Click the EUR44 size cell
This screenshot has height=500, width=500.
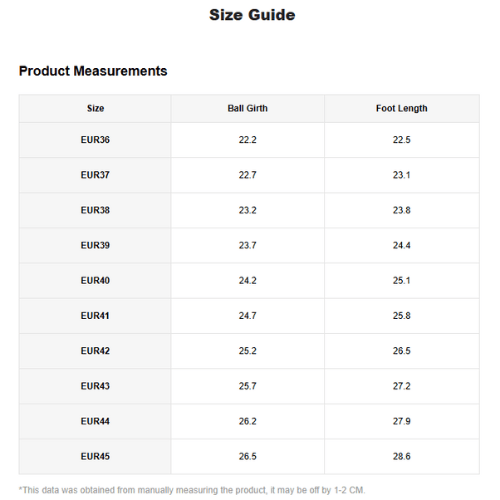pos(95,421)
